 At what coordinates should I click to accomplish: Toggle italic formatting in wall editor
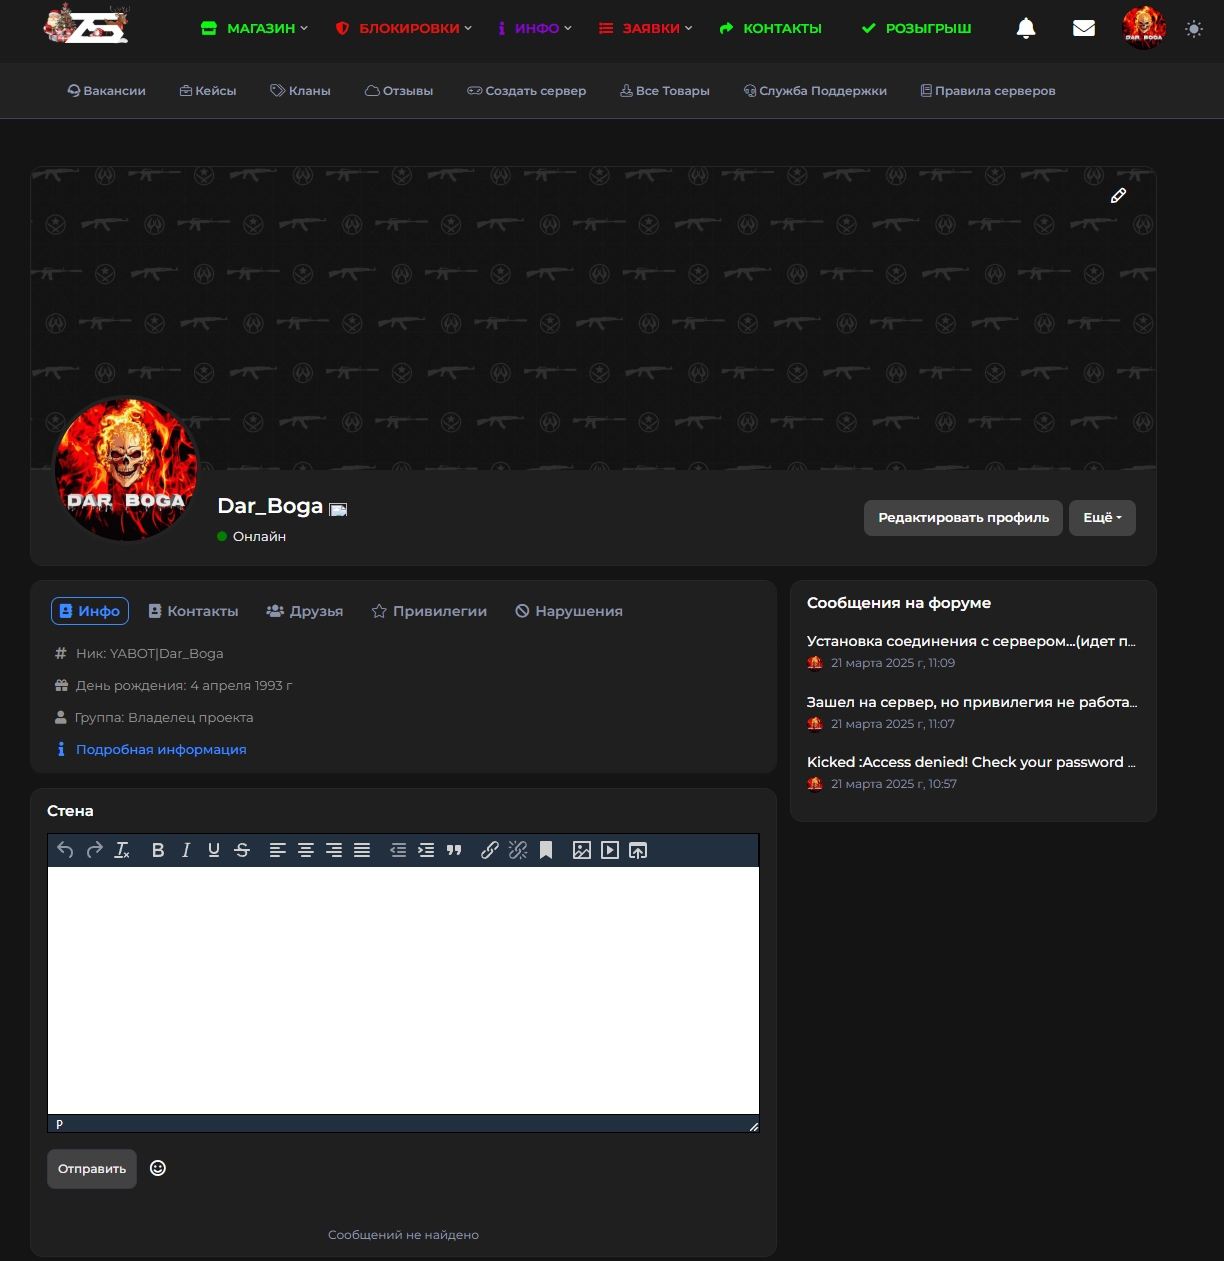pos(186,850)
